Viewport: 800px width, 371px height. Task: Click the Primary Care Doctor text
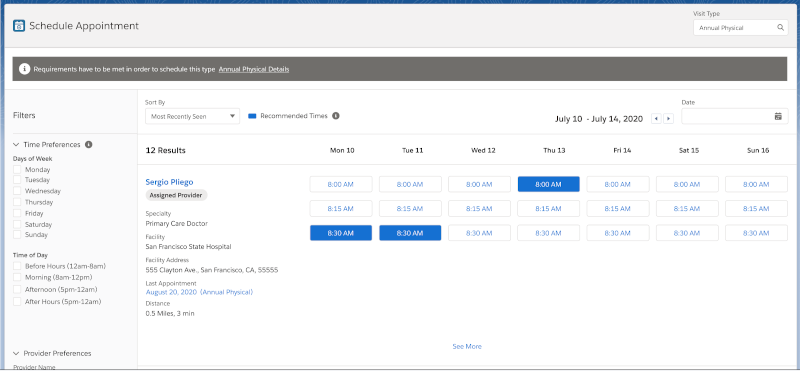point(177,224)
